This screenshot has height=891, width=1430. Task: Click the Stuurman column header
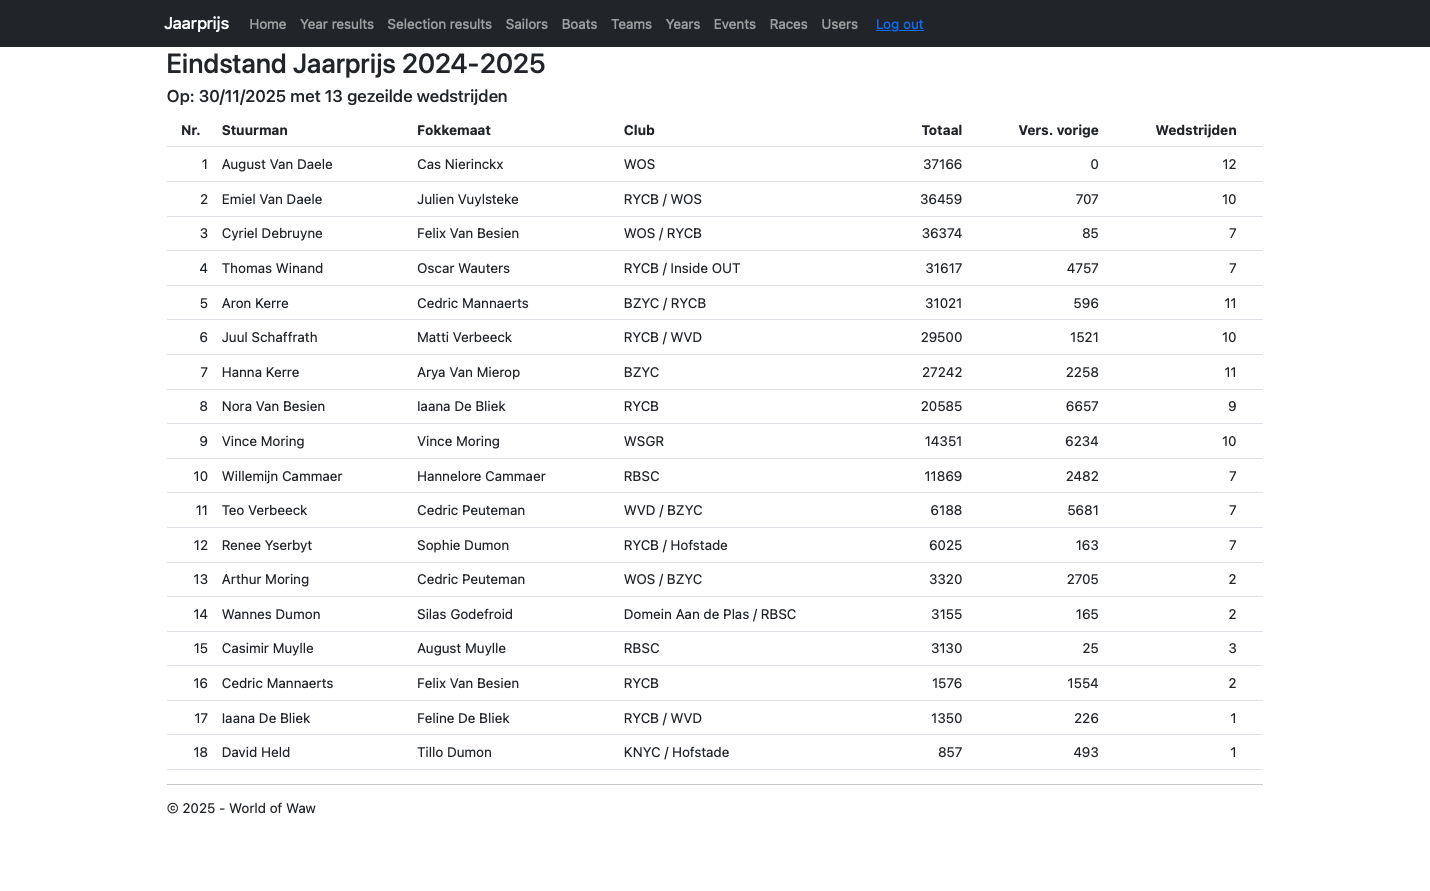tap(254, 130)
